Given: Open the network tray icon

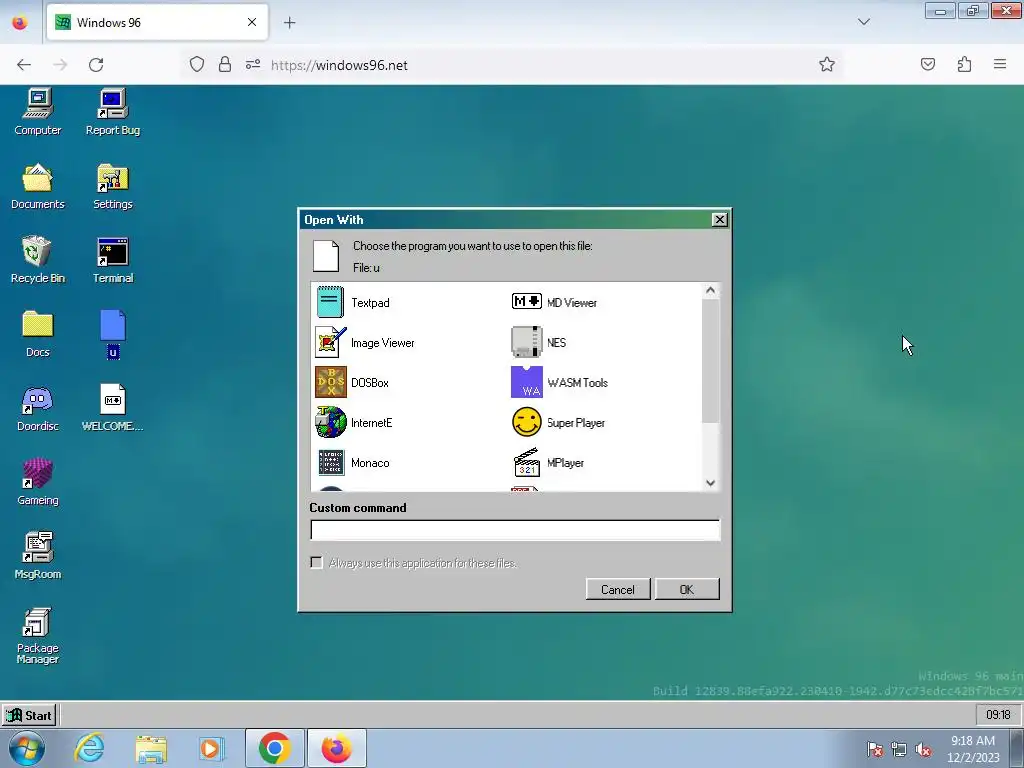Looking at the screenshot, I should (x=899, y=749).
